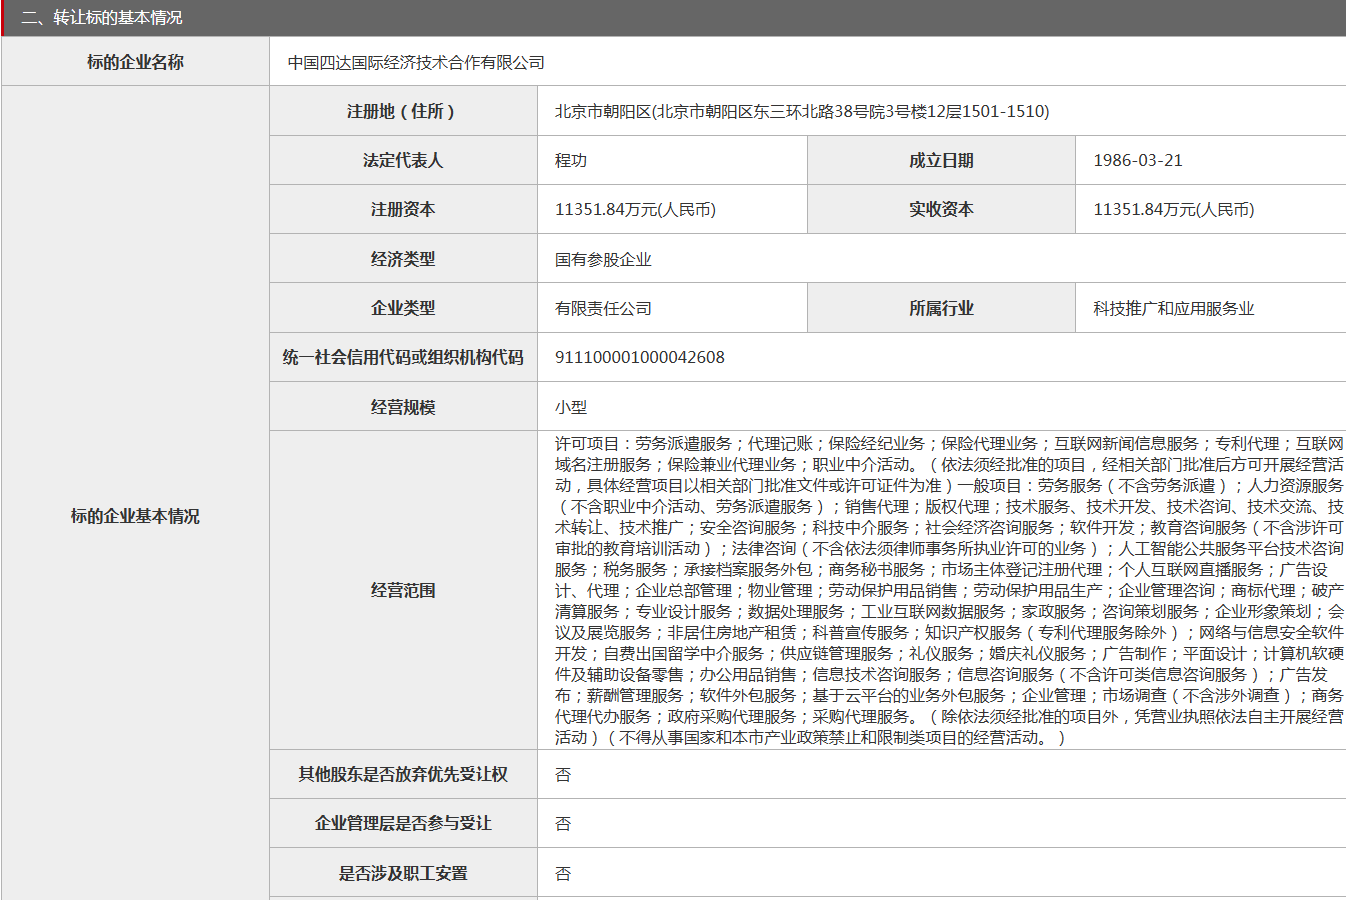This screenshot has width=1346, height=900.
Task: Click the section header 二、转让标的基本情况
Action: 102,18
